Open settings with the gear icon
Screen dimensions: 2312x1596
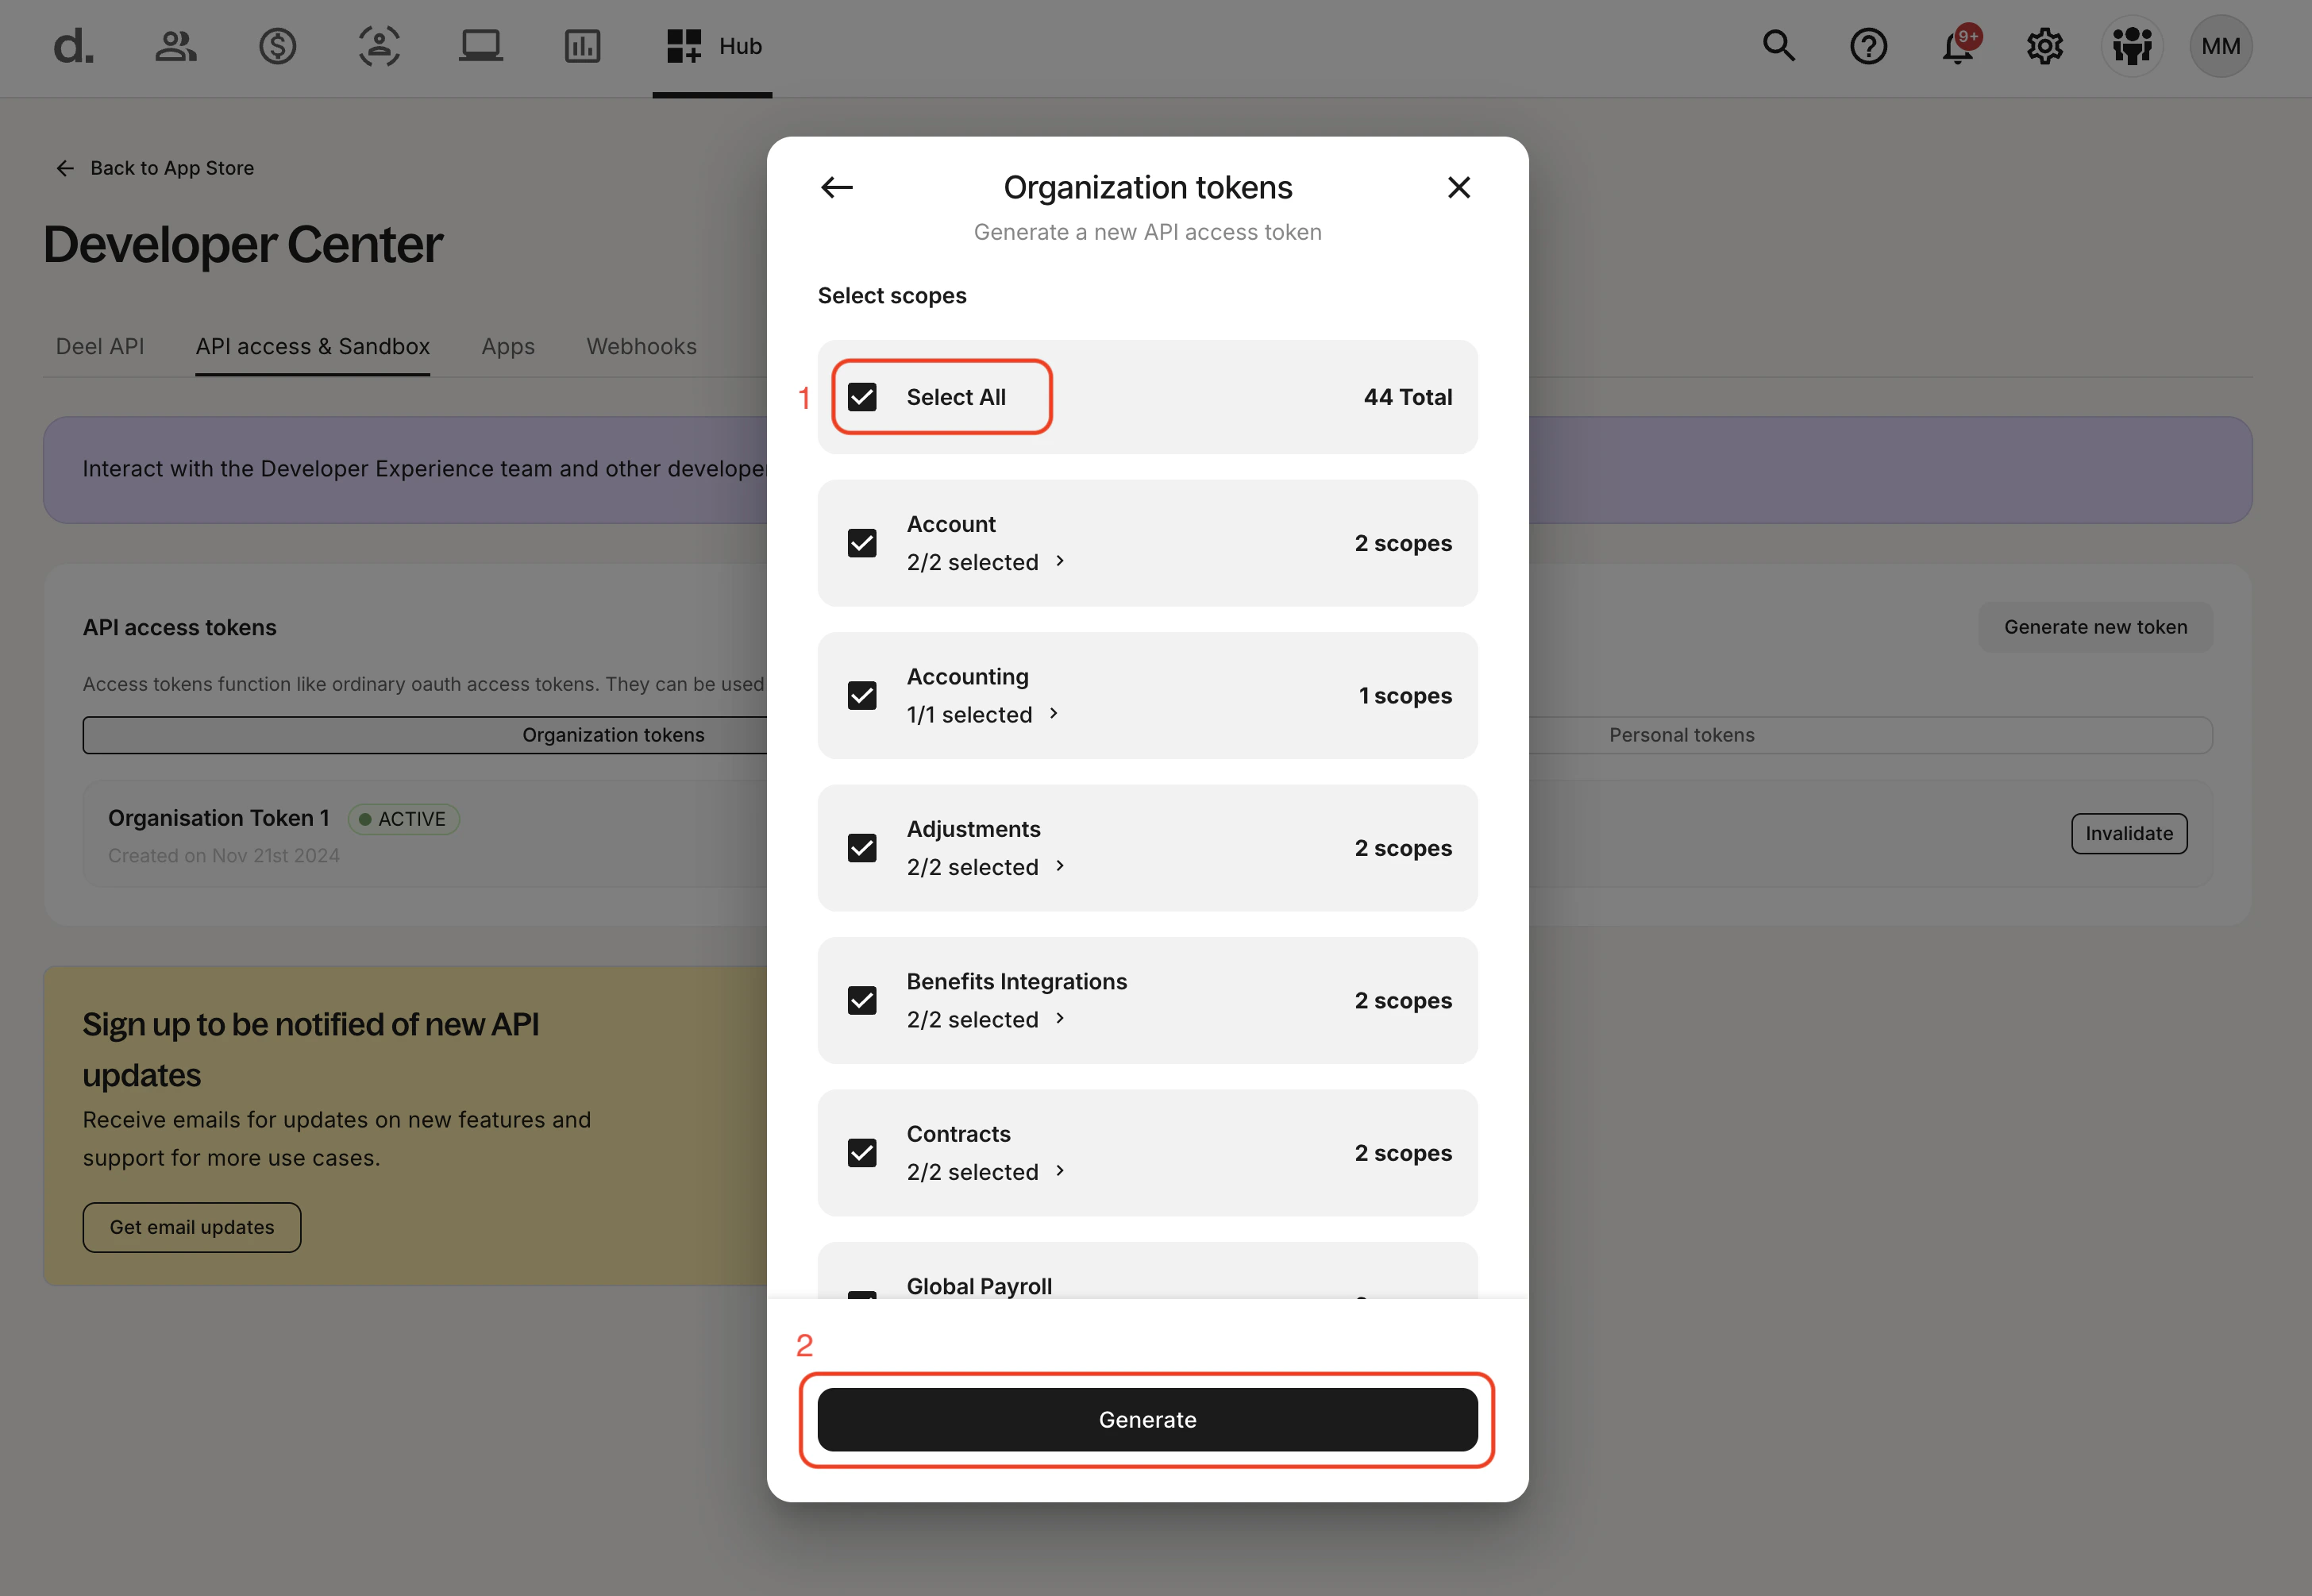tap(2045, 46)
